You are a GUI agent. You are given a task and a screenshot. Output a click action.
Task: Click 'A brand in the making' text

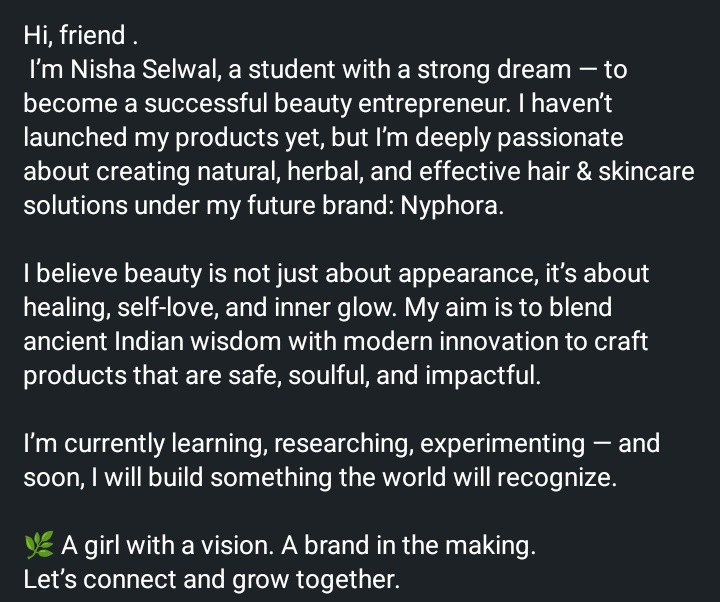[408, 546]
